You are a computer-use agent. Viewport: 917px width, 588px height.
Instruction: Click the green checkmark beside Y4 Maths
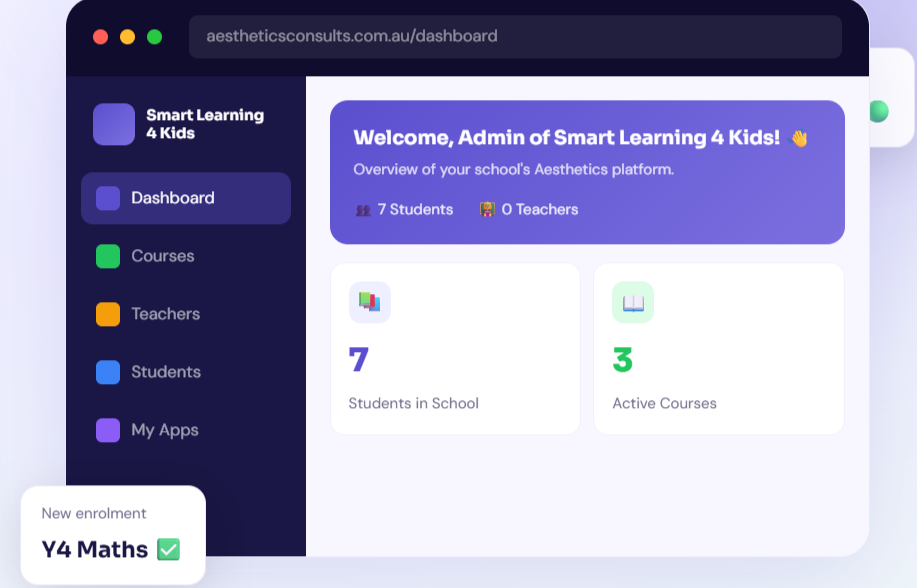(168, 549)
